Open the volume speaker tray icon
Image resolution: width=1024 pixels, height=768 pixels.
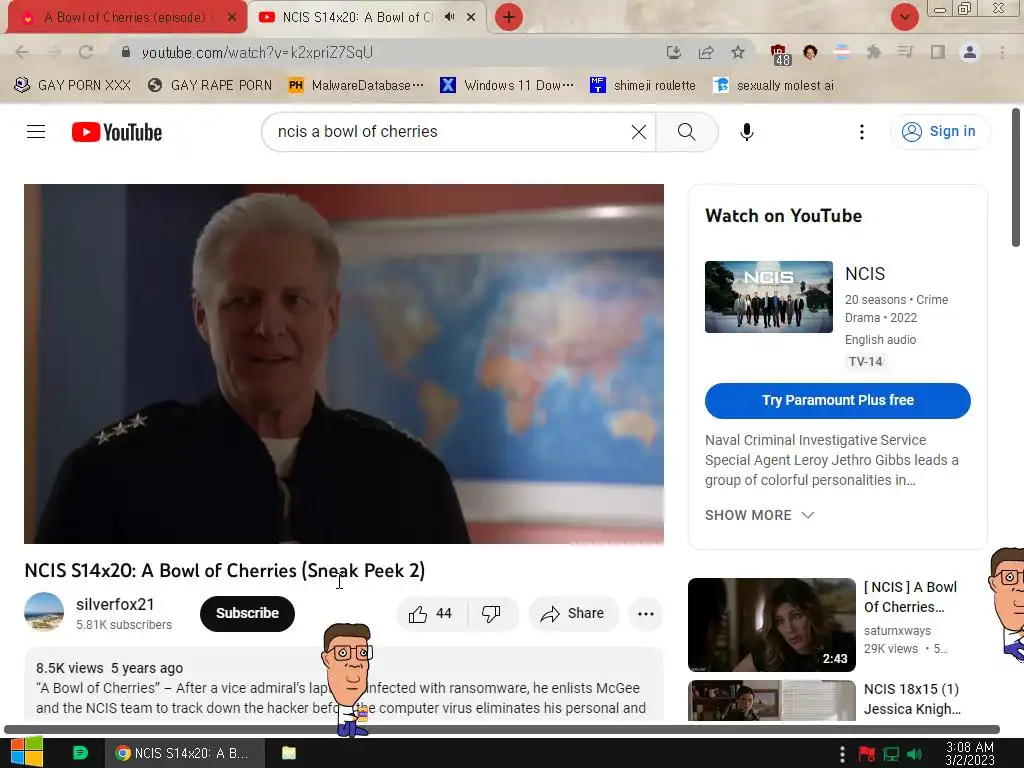click(x=914, y=754)
